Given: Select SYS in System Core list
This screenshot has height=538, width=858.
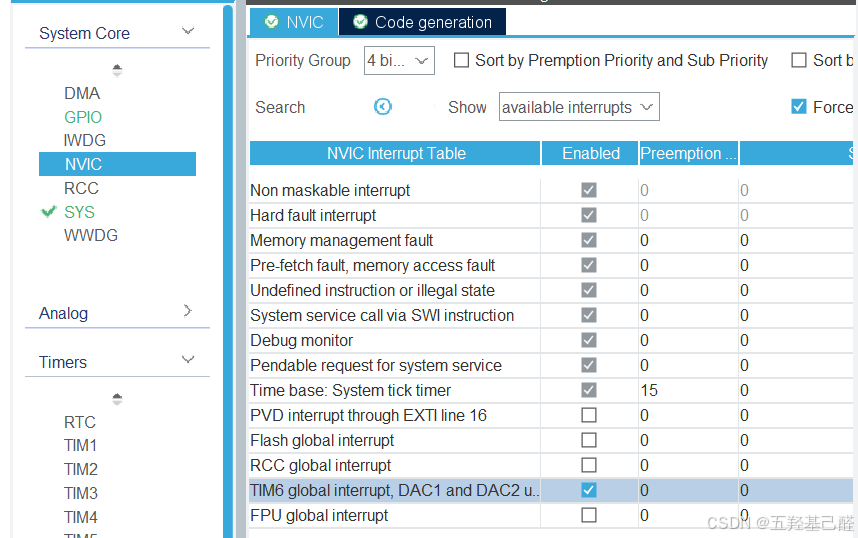Looking at the screenshot, I should [x=79, y=212].
